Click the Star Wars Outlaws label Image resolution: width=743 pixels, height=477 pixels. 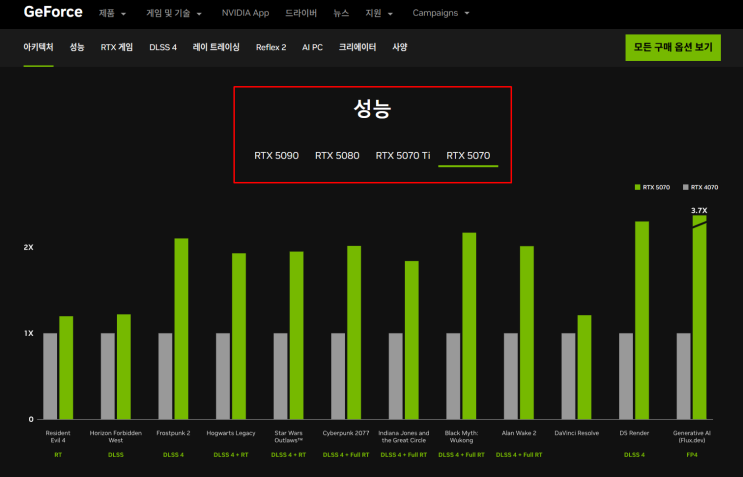[288, 437]
